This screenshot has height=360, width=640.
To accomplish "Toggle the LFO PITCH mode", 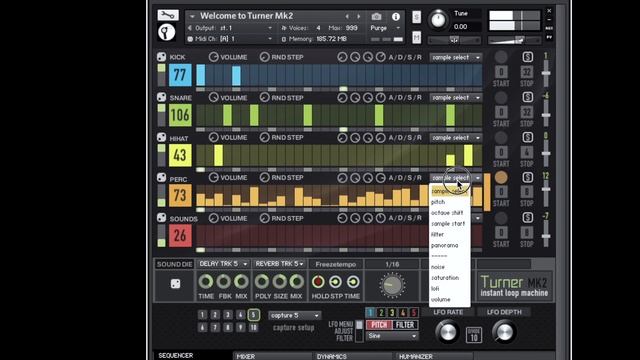I will click(379, 325).
